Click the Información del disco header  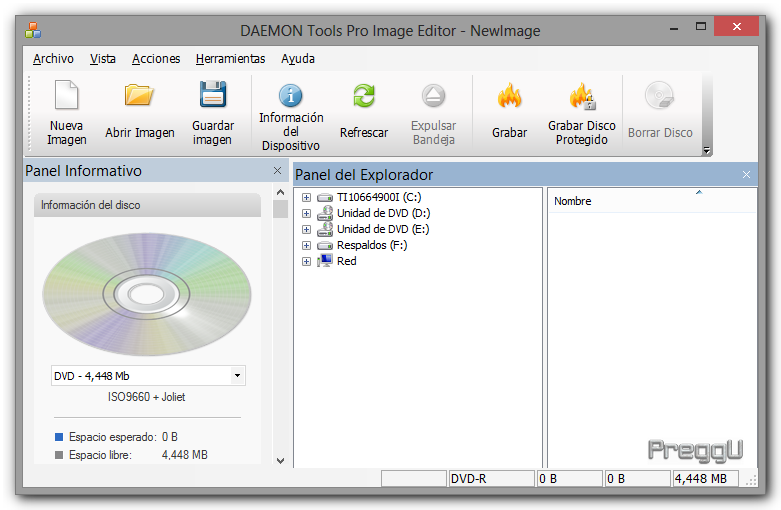point(147,205)
